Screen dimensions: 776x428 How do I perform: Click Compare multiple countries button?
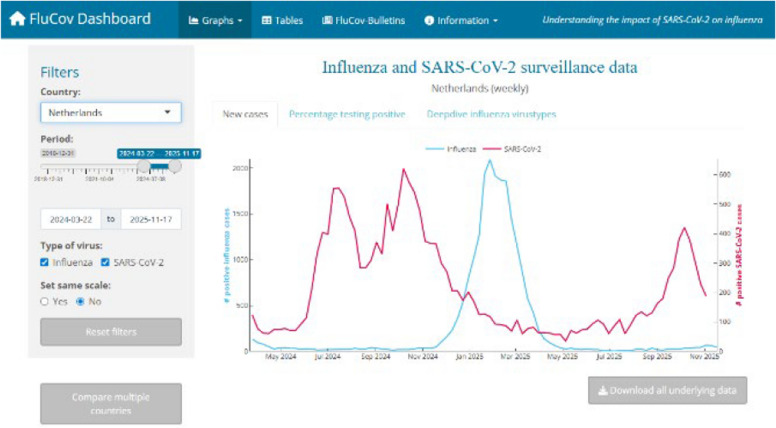111,404
